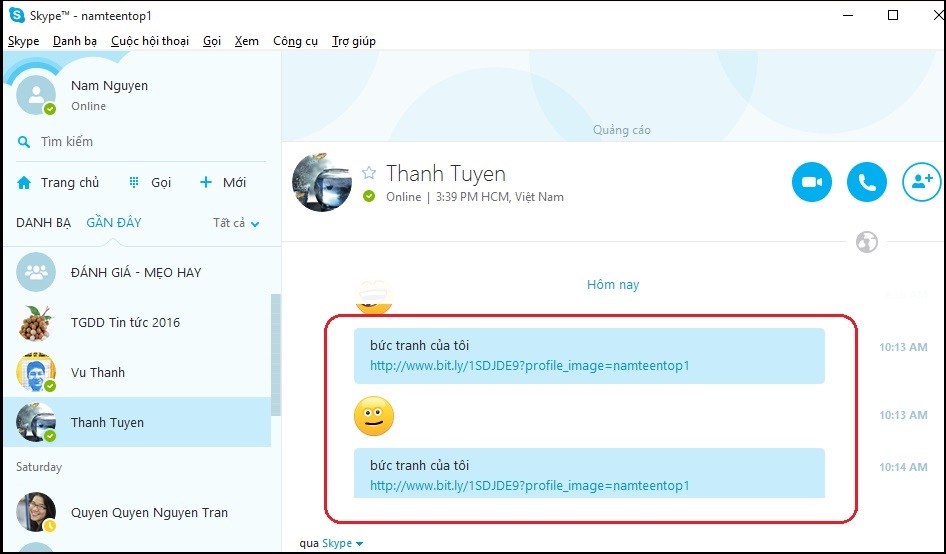Open TGDD Tin tức 2016 conversation

point(137,322)
